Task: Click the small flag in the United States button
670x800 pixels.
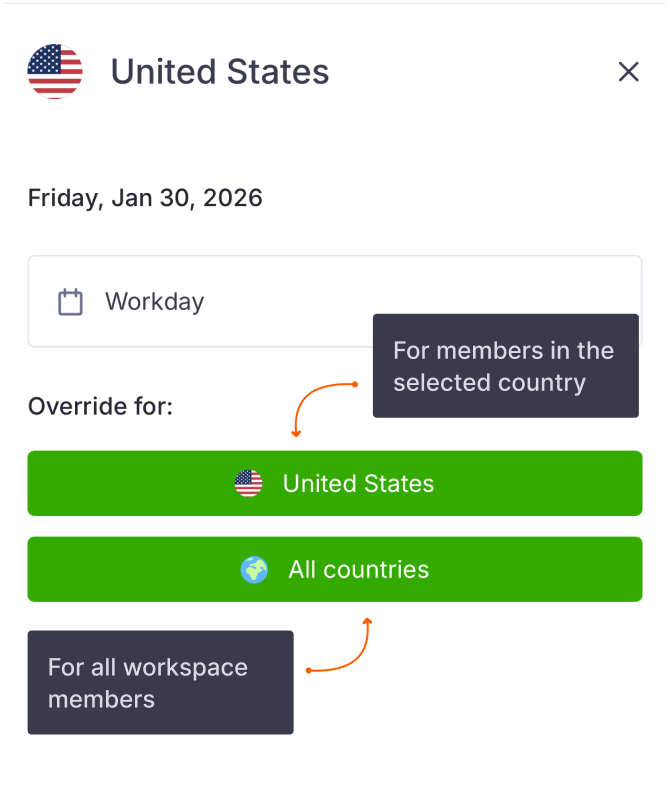Action: point(249,484)
